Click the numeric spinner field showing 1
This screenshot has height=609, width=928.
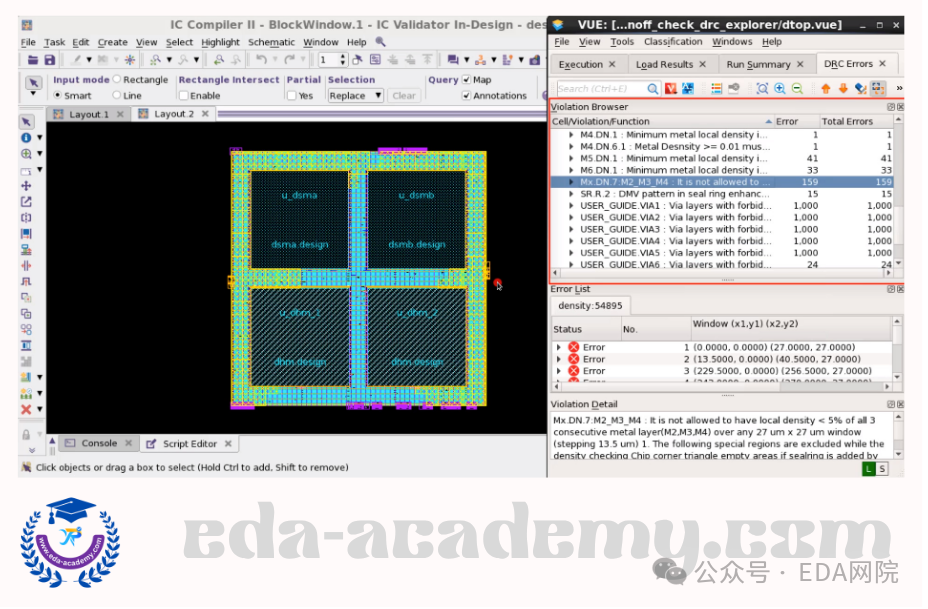(331, 60)
